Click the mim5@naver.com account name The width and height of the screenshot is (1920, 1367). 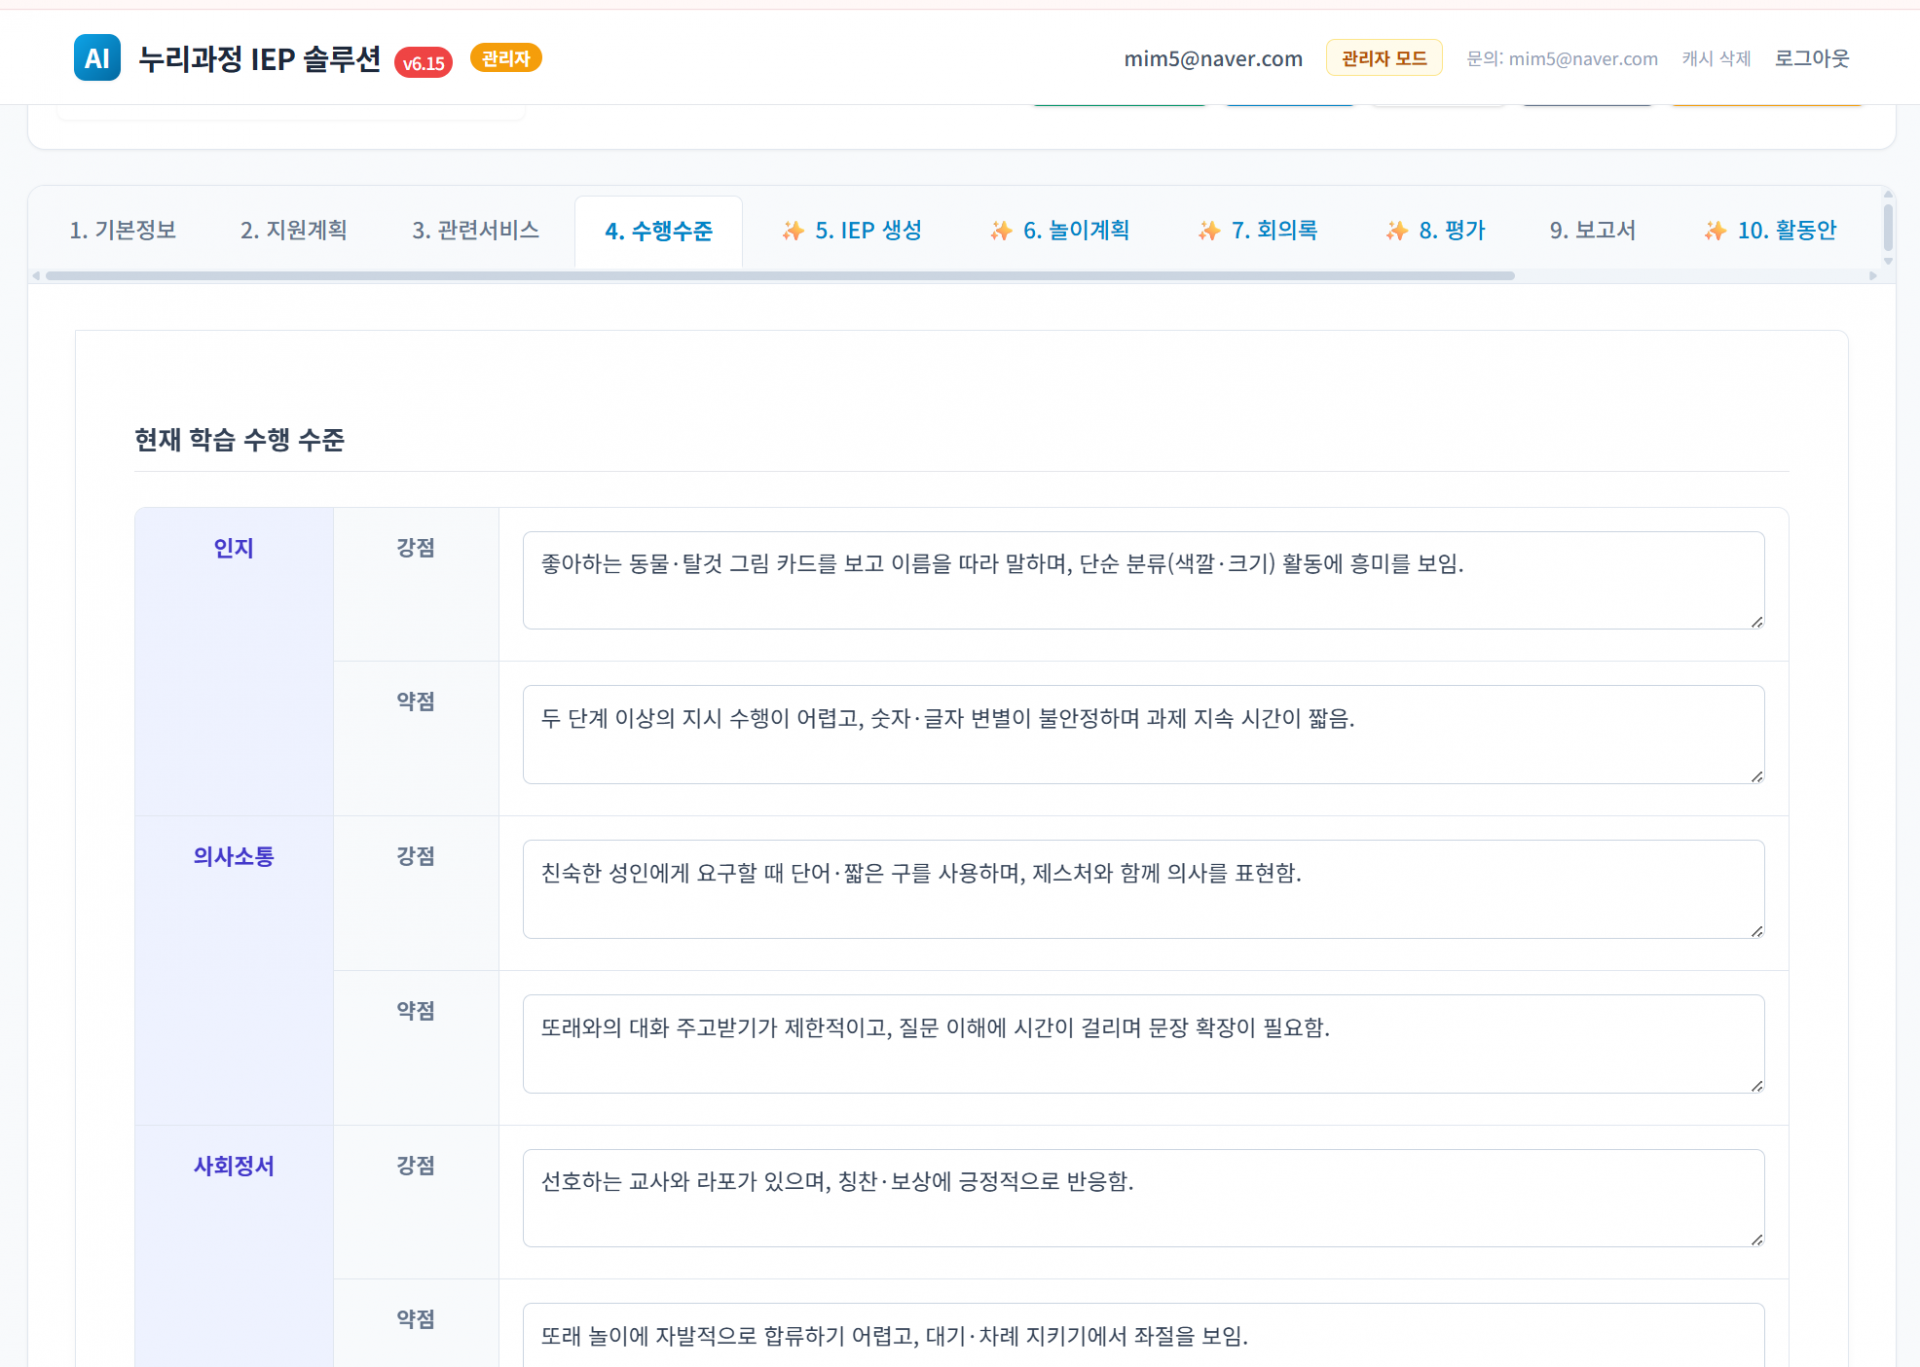[x=1213, y=59]
